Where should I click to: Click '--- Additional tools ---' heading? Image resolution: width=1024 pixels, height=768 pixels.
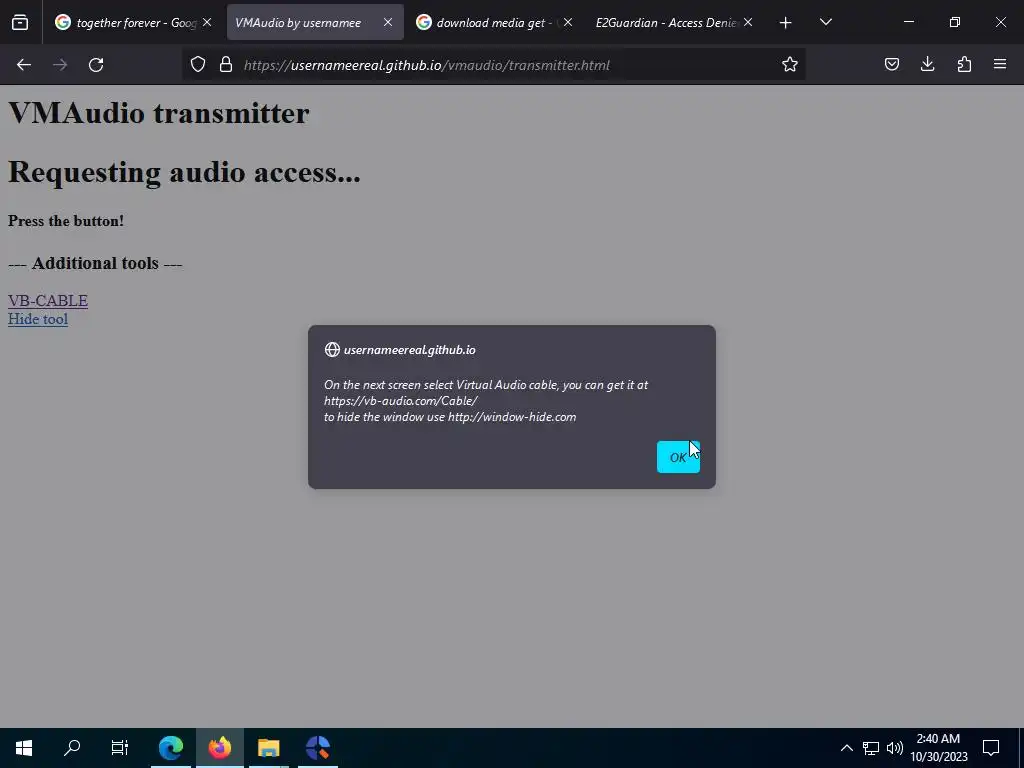coord(95,263)
